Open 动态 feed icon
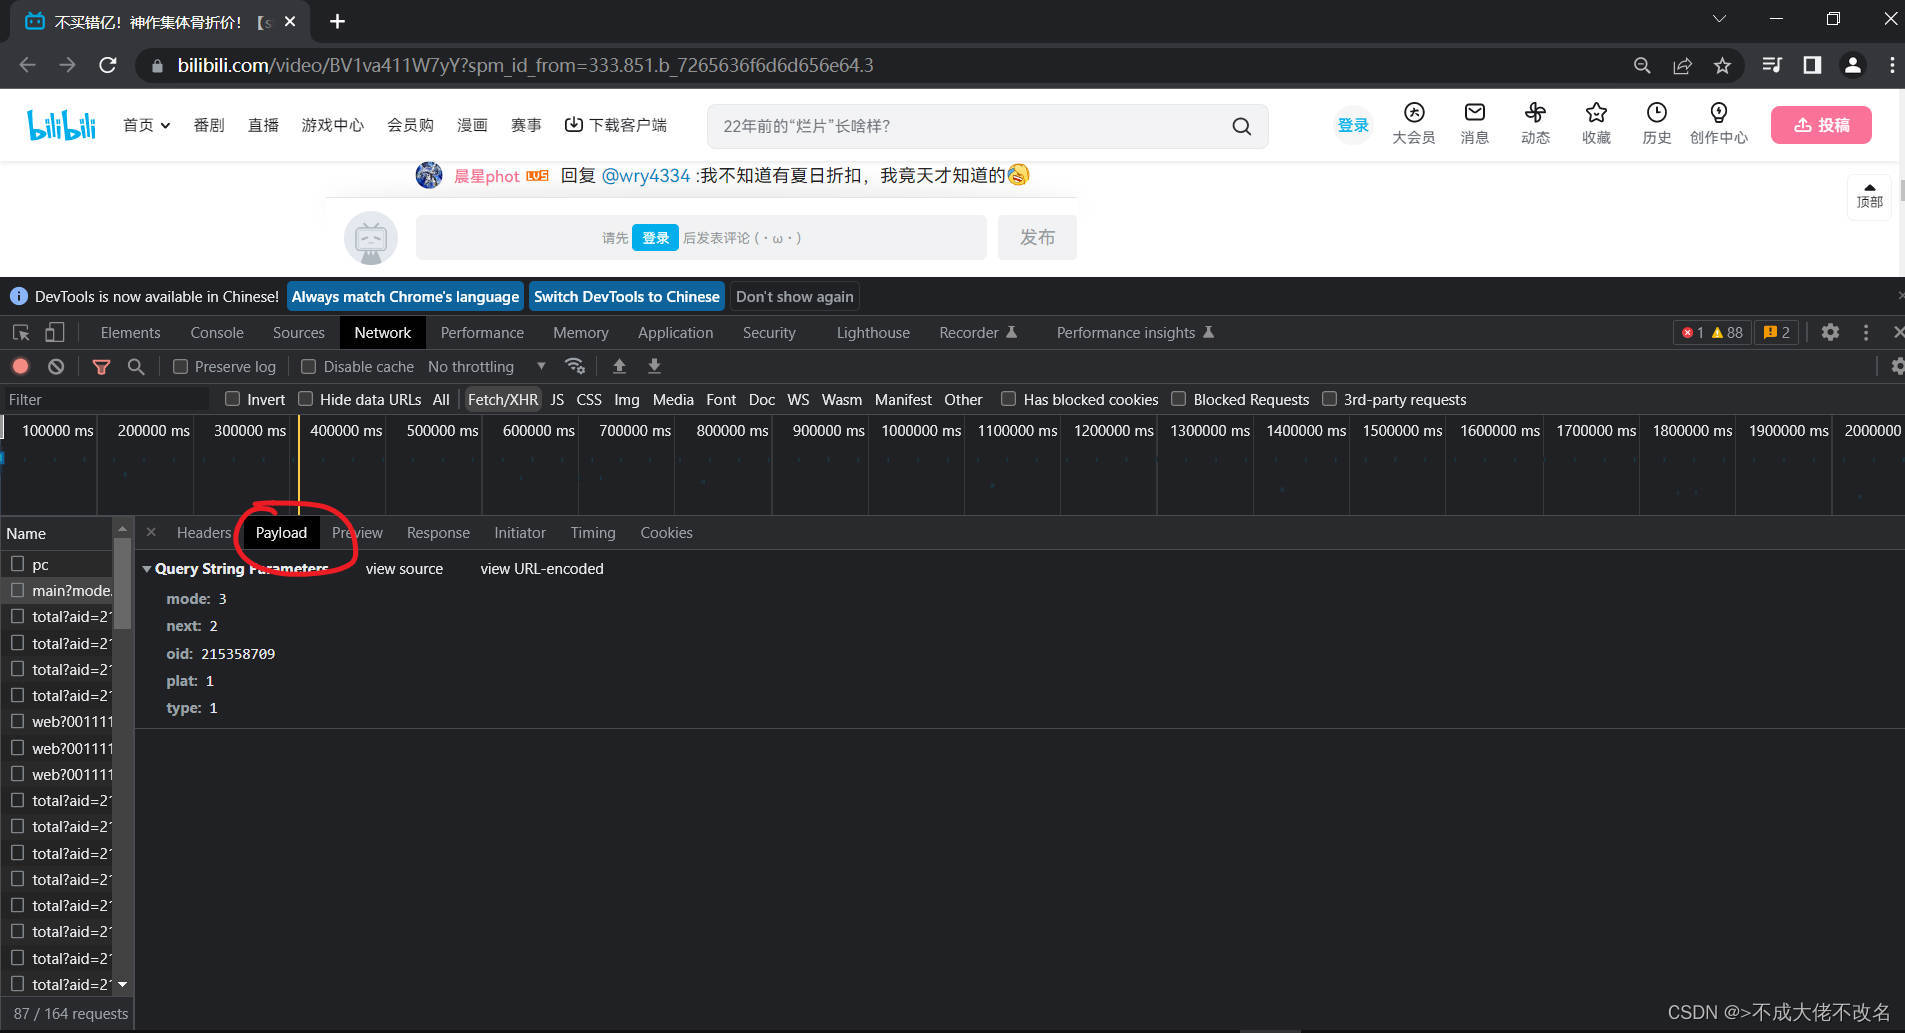The height and width of the screenshot is (1033, 1905). (x=1535, y=124)
